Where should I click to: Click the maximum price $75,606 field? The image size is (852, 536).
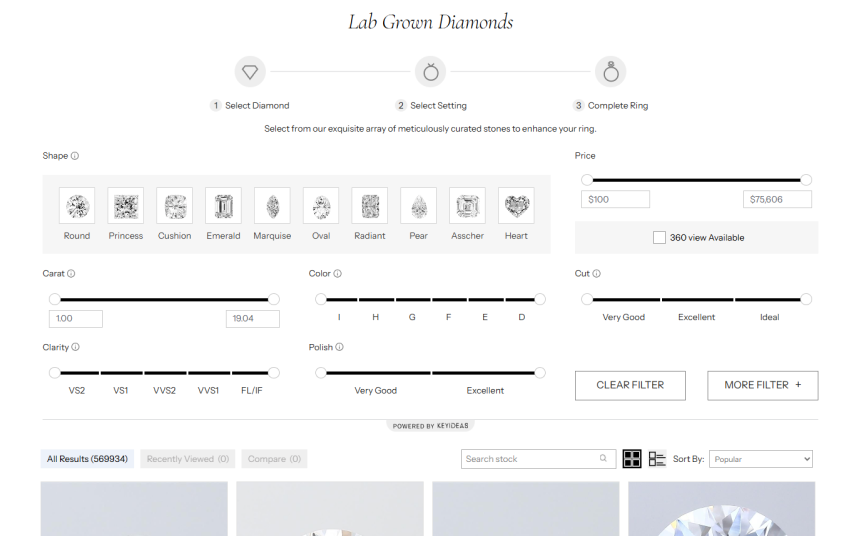click(x=777, y=199)
